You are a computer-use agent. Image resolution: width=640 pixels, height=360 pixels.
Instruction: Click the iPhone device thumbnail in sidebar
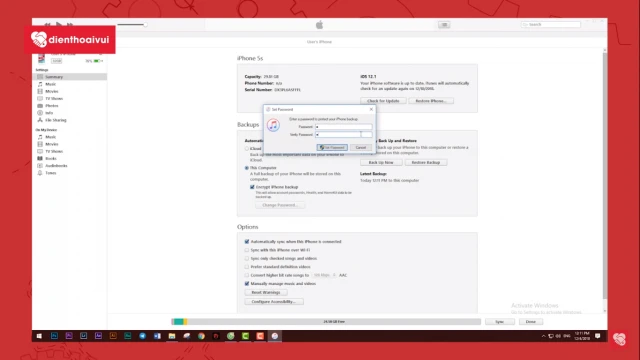click(x=41, y=59)
